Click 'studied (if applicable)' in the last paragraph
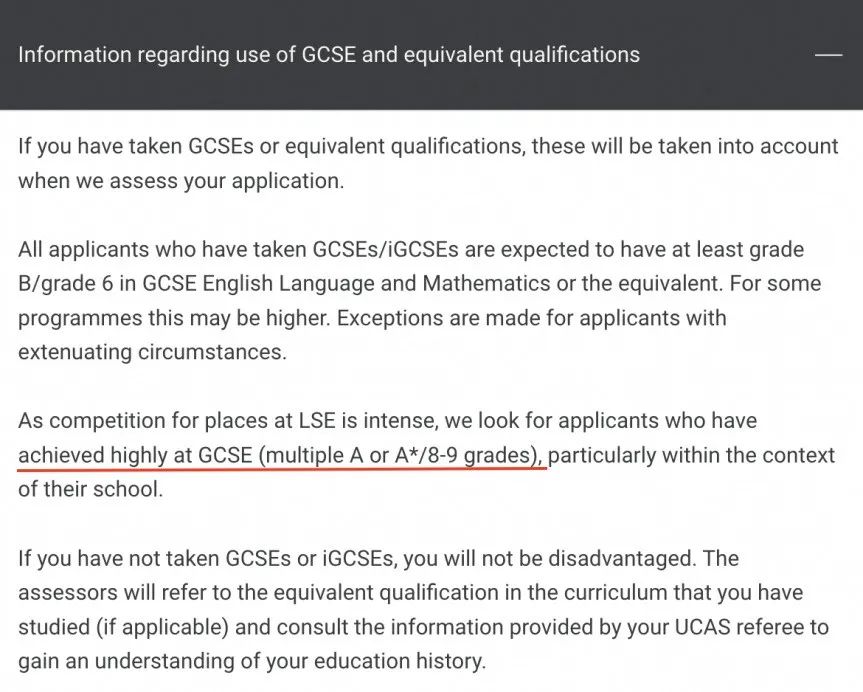The height and width of the screenshot is (692, 863). click(x=123, y=628)
